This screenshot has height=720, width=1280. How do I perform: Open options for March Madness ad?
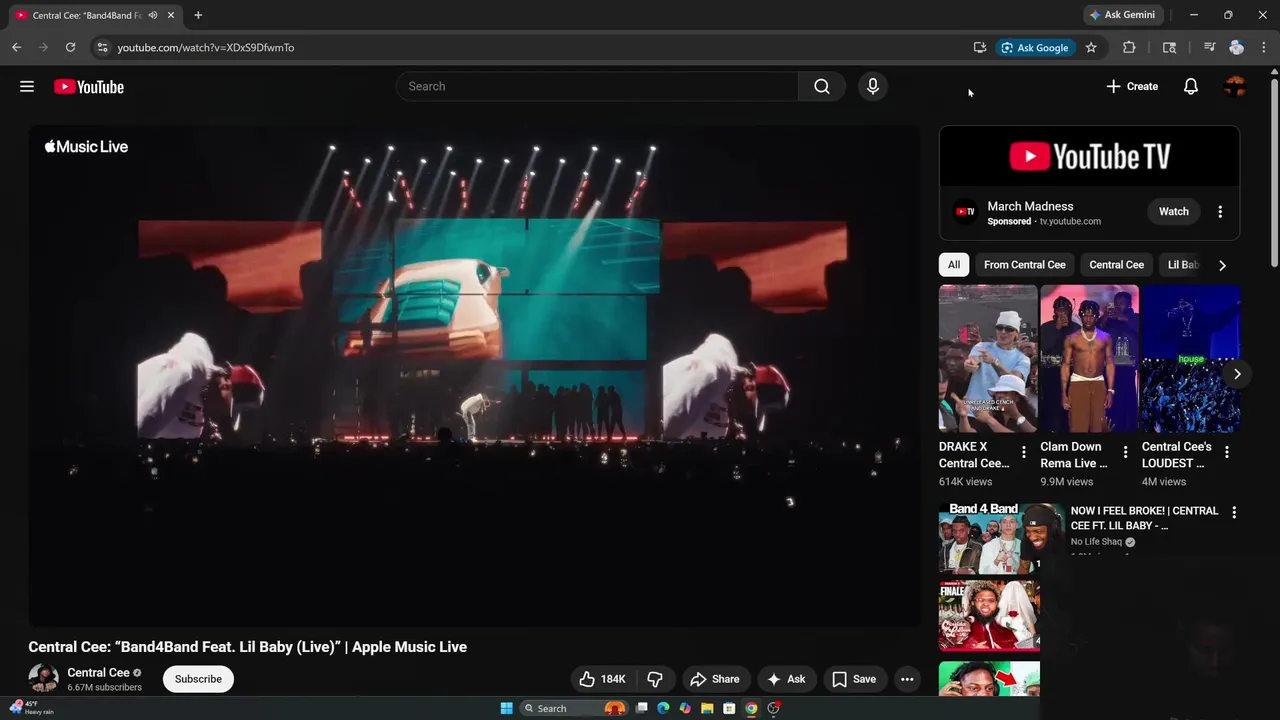click(1220, 212)
